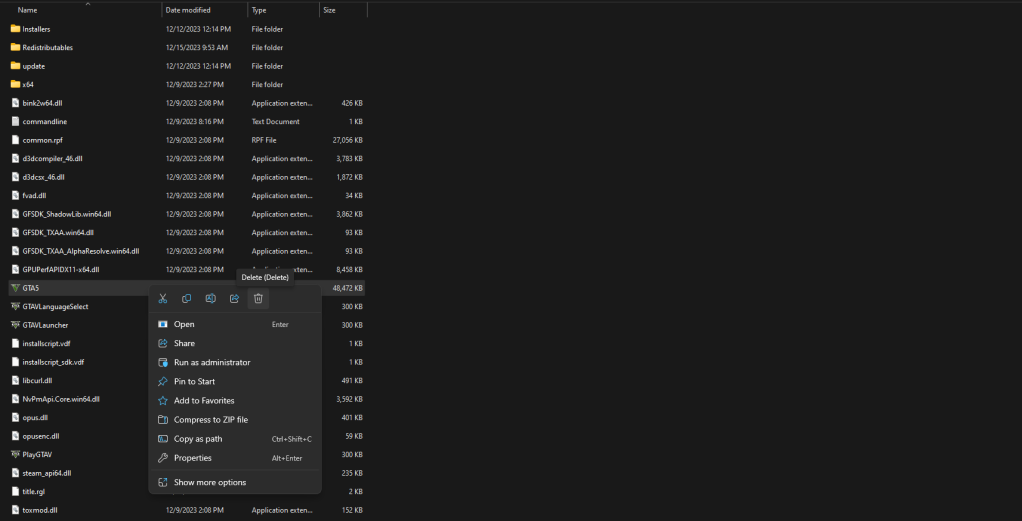Open Properties from the context menu
The image size is (1022, 521).
point(193,458)
